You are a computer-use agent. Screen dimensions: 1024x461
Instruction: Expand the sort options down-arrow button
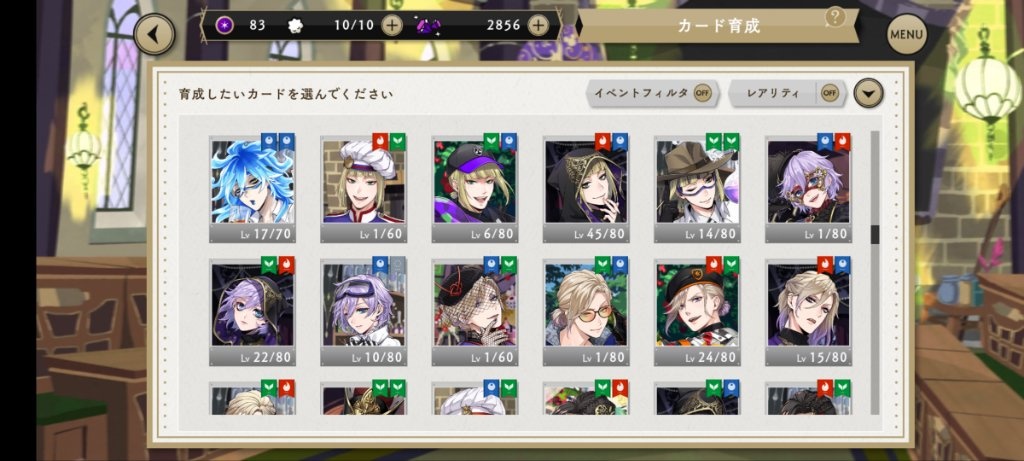point(868,93)
